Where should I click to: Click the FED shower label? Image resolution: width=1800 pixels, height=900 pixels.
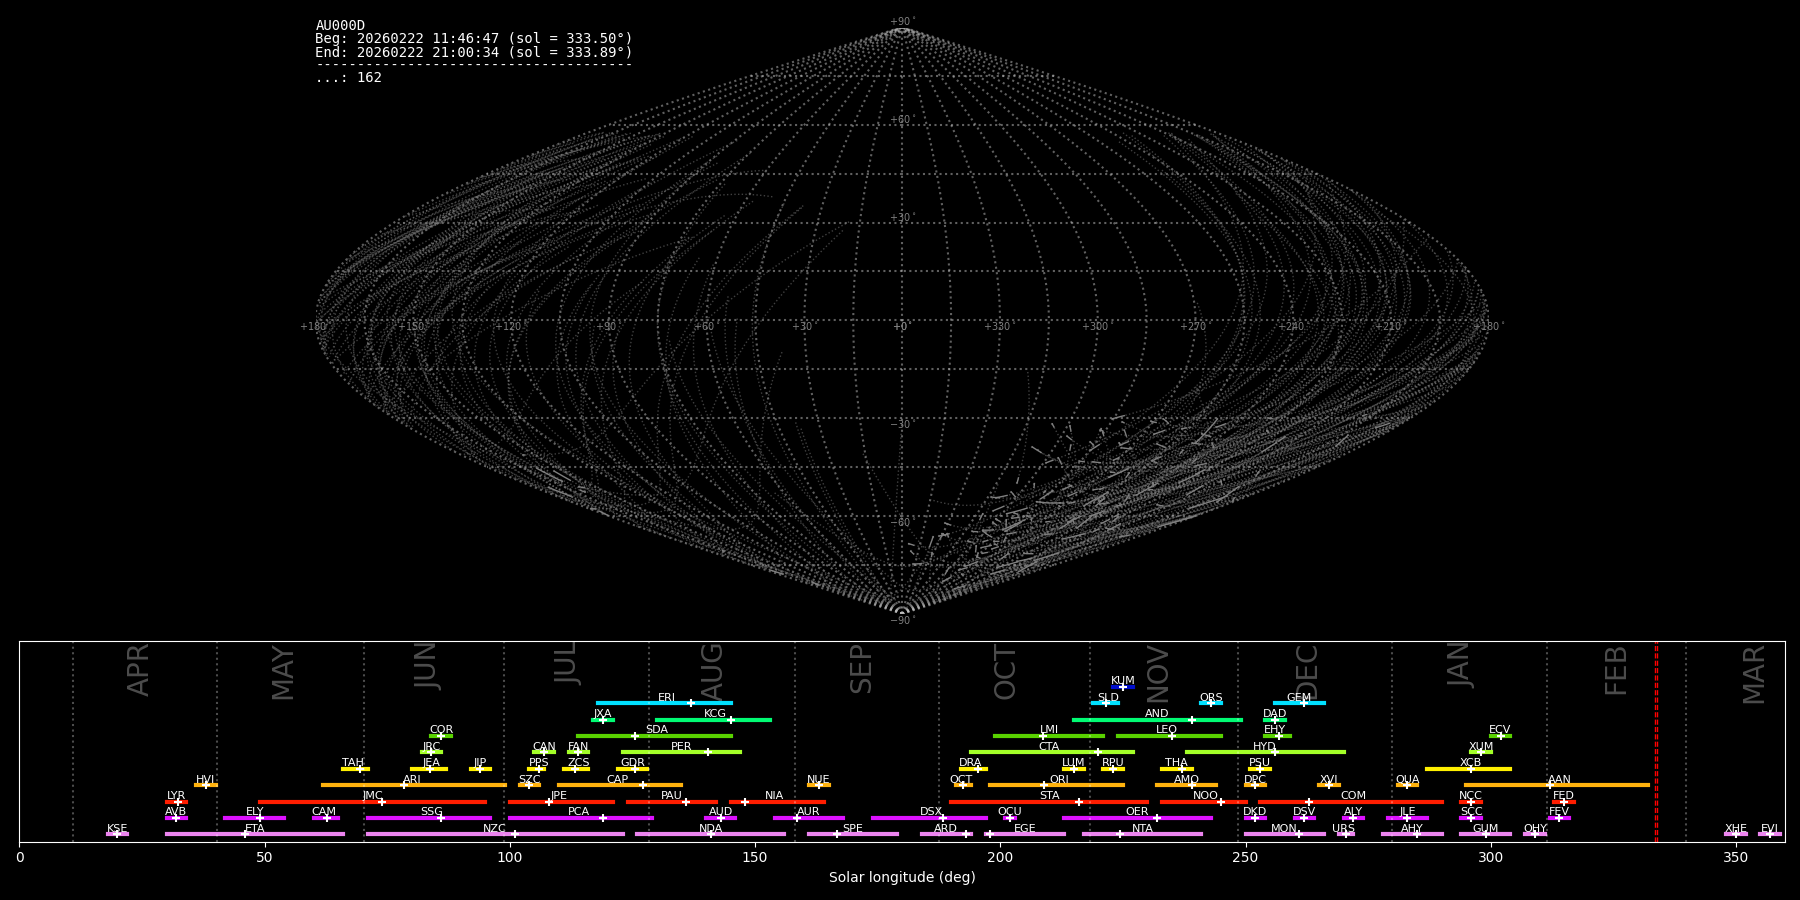1563,796
